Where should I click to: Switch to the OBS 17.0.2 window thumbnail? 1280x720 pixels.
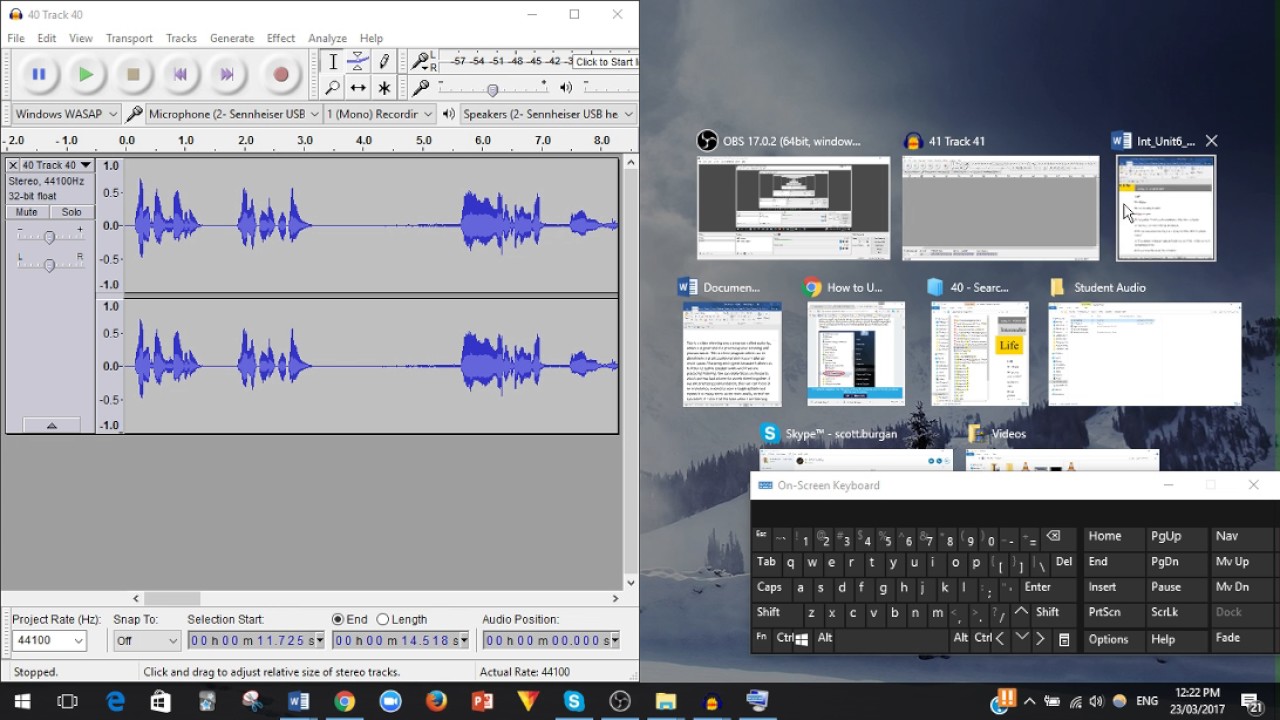coord(793,208)
